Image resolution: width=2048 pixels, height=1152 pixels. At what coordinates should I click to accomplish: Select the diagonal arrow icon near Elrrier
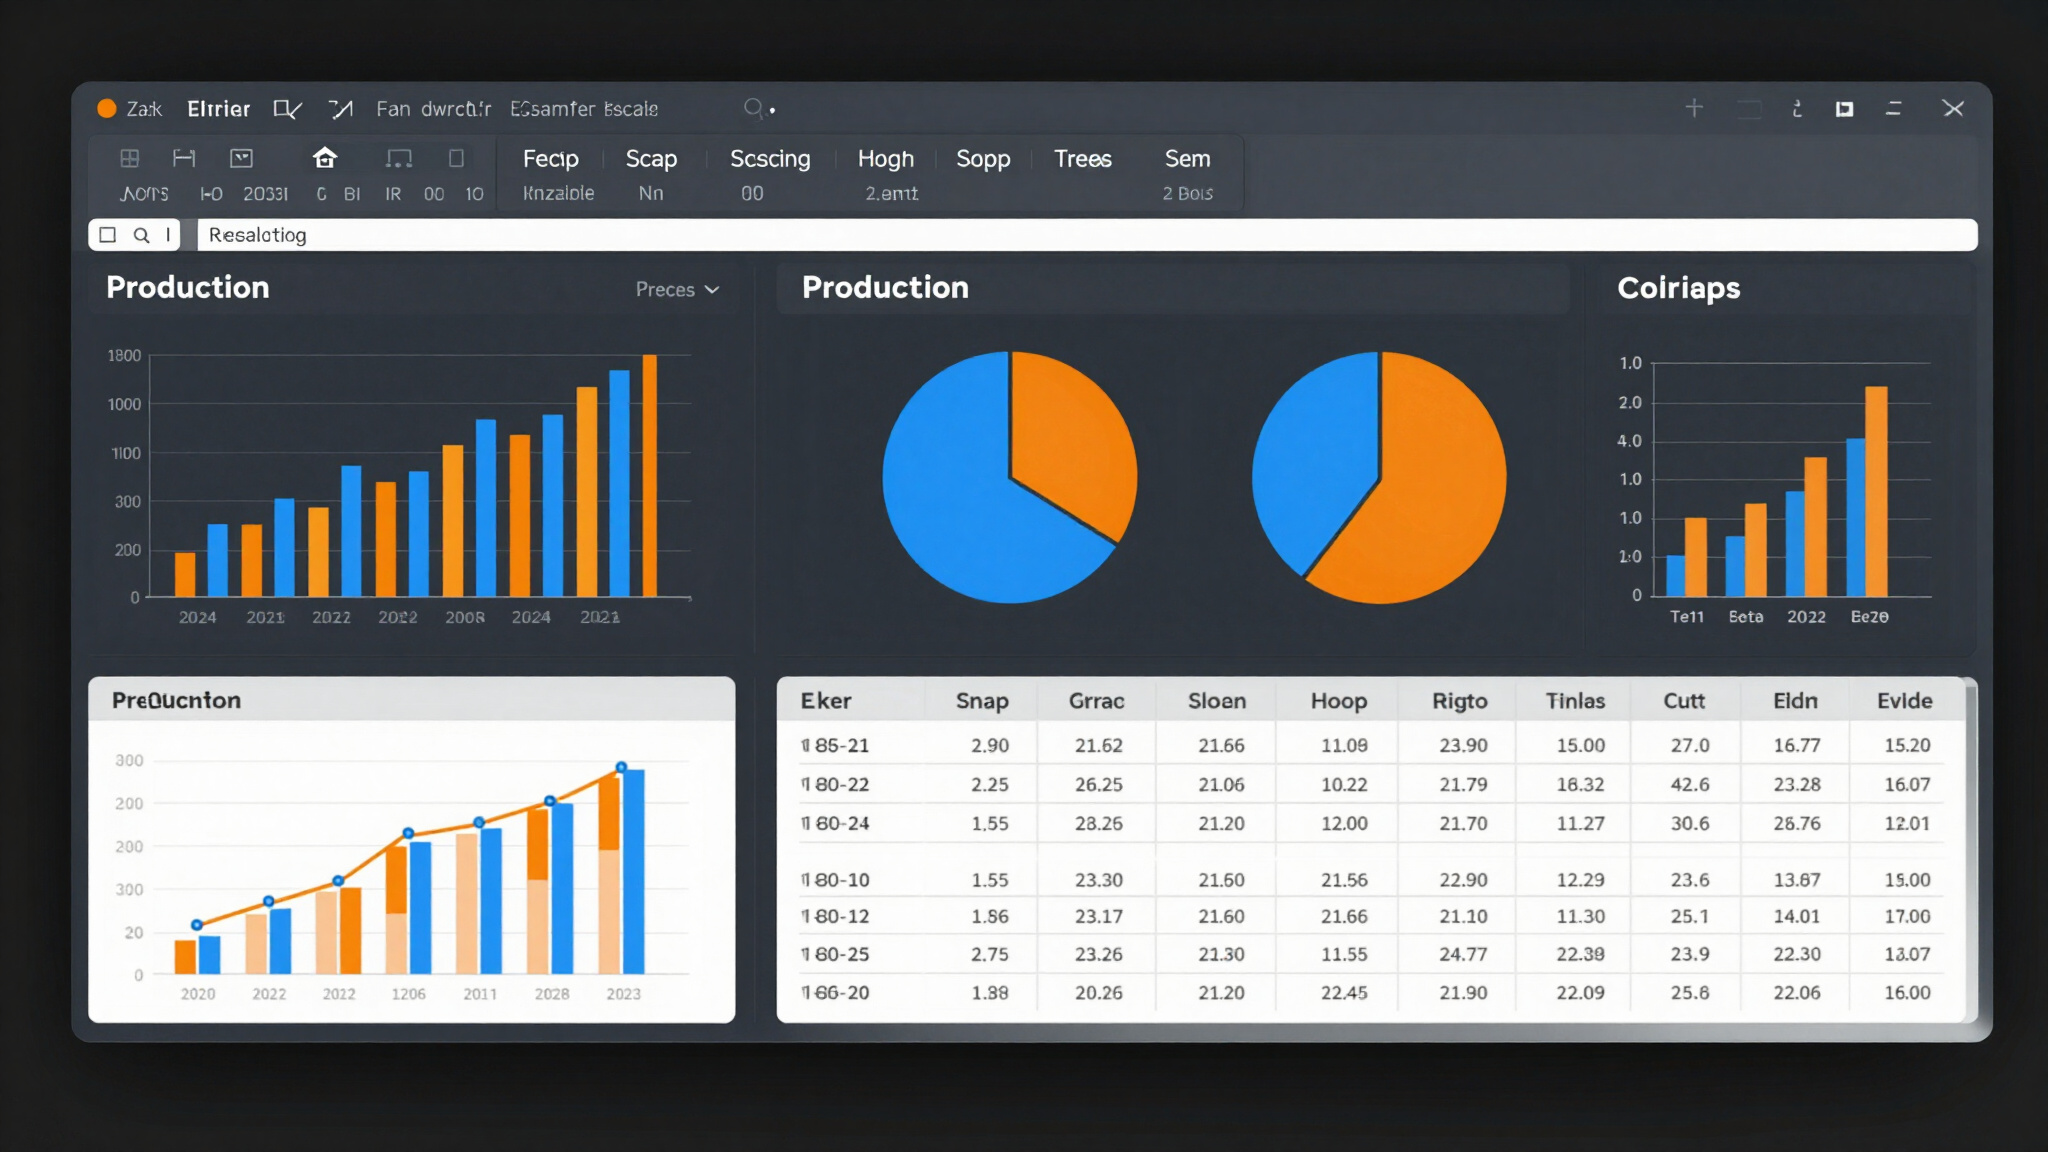[341, 108]
